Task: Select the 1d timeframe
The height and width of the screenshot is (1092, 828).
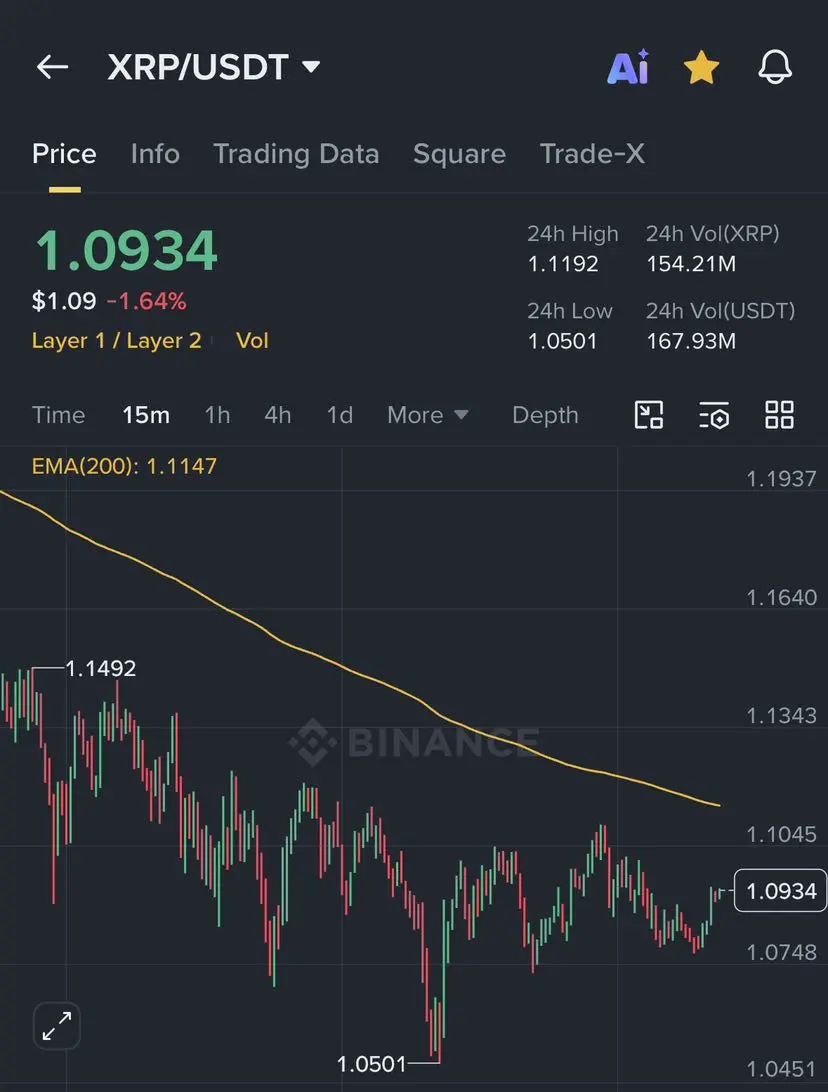Action: (x=340, y=415)
